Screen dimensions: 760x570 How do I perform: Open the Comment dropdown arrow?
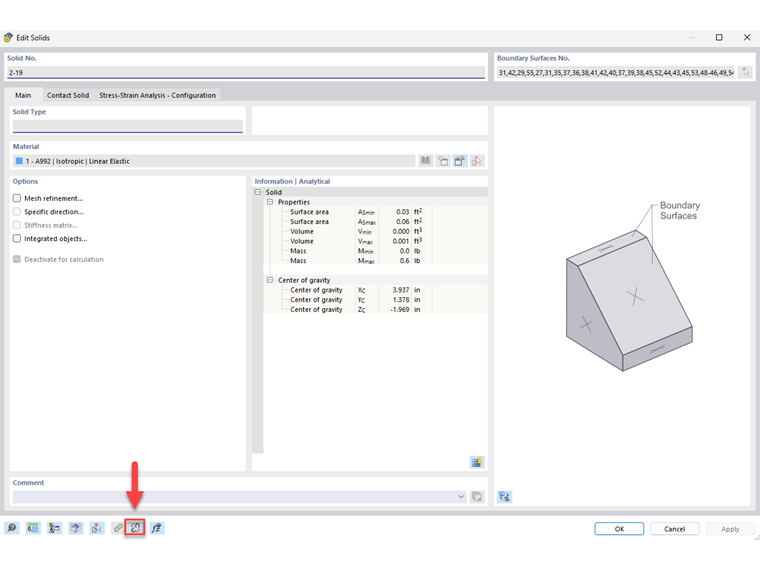[x=460, y=496]
